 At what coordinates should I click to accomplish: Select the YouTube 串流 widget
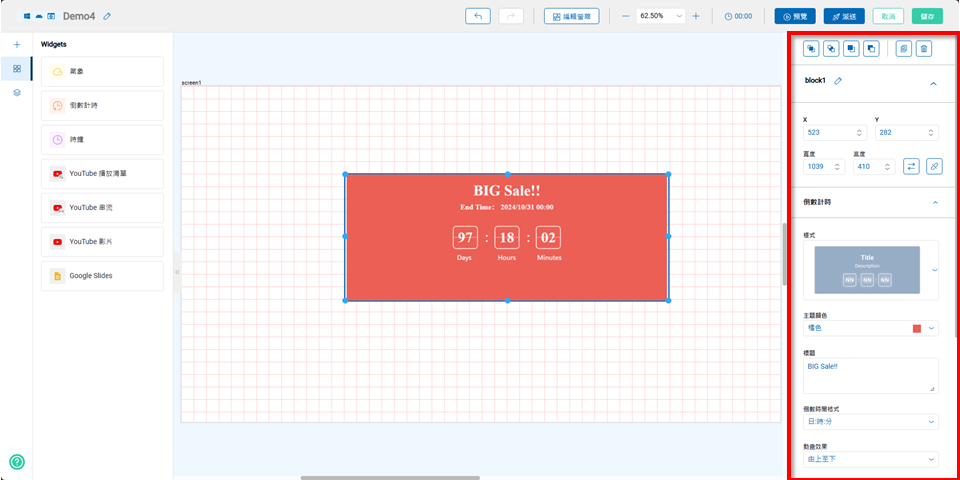coord(102,207)
